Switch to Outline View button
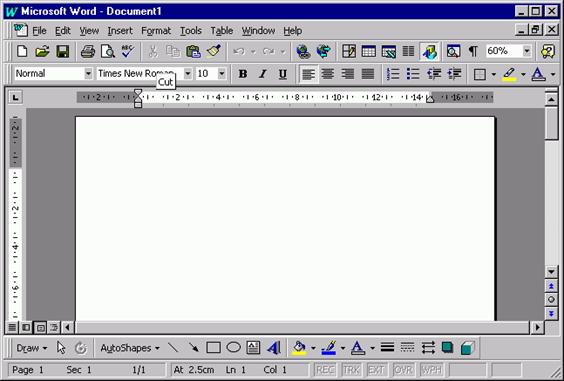The height and width of the screenshot is (381, 564). tap(54, 327)
